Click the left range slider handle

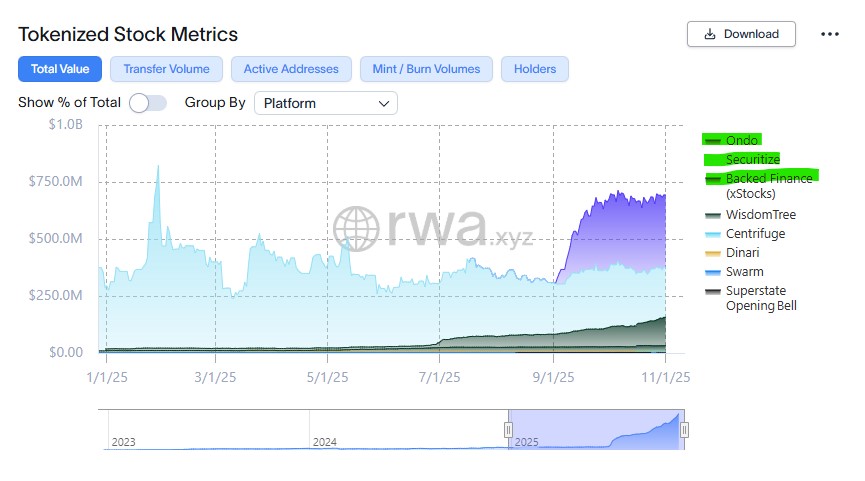pos(508,430)
